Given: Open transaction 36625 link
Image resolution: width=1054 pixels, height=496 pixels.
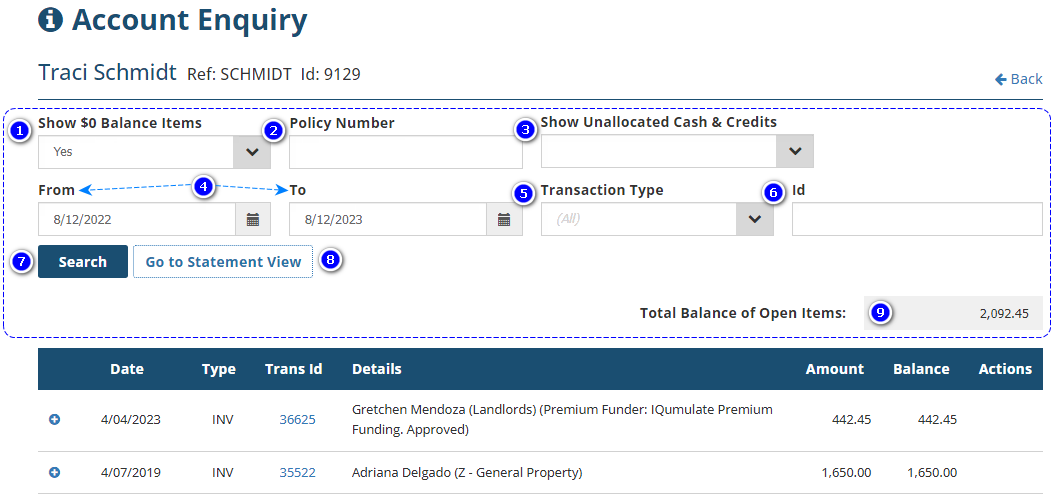Looking at the screenshot, I should pyautogui.click(x=297, y=419).
